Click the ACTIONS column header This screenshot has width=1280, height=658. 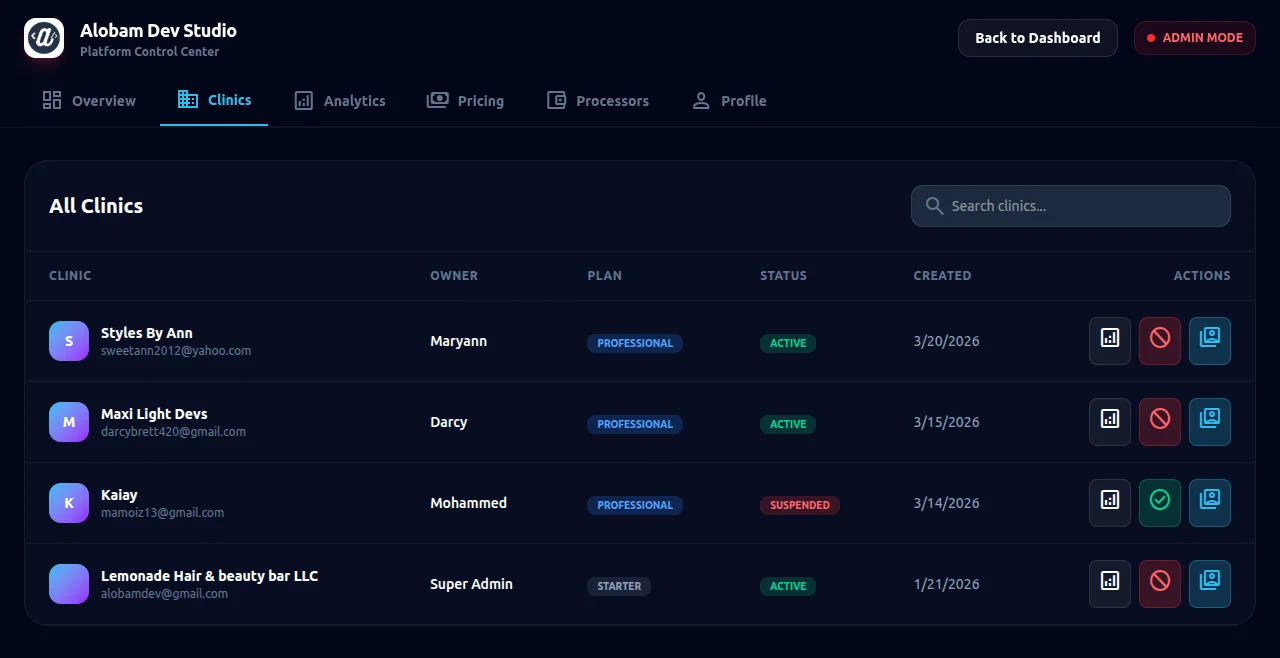click(x=1202, y=276)
